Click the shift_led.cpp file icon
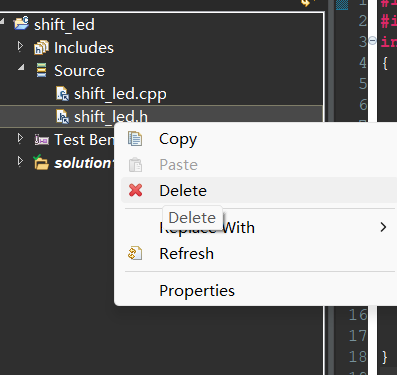Image resolution: width=397 pixels, height=375 pixels. pyautogui.click(x=62, y=94)
